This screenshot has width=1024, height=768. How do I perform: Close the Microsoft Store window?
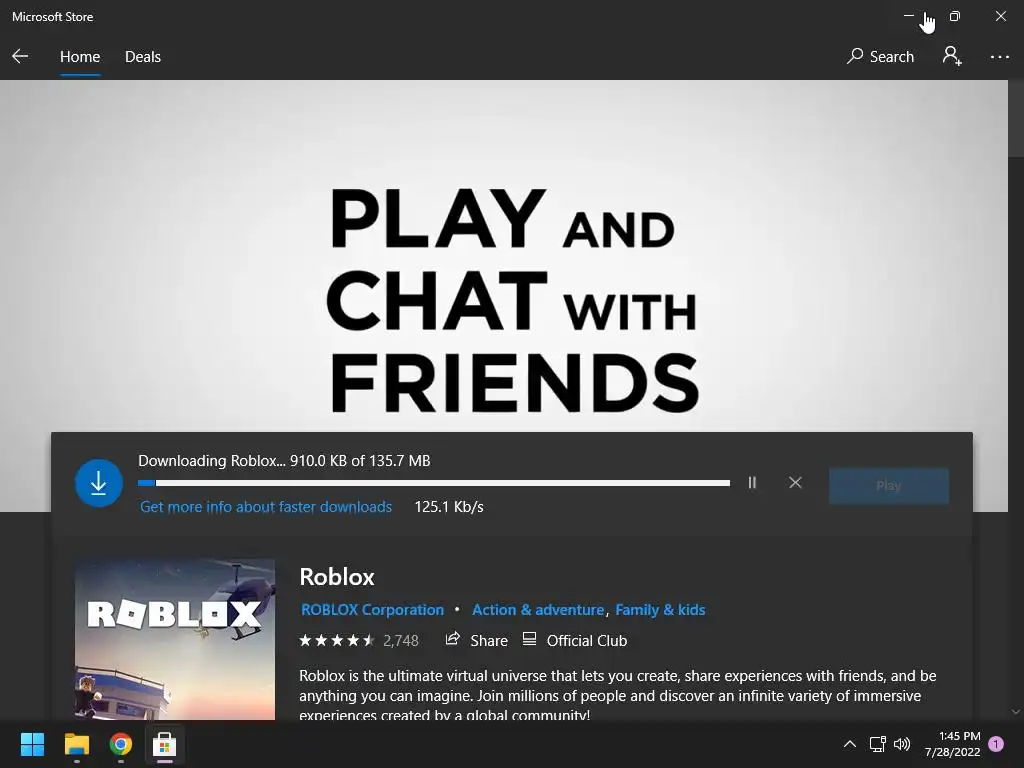click(1000, 16)
